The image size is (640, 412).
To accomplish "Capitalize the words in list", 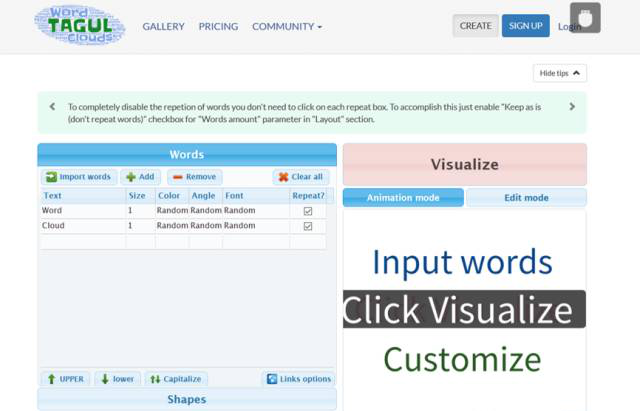I will click(x=175, y=379).
